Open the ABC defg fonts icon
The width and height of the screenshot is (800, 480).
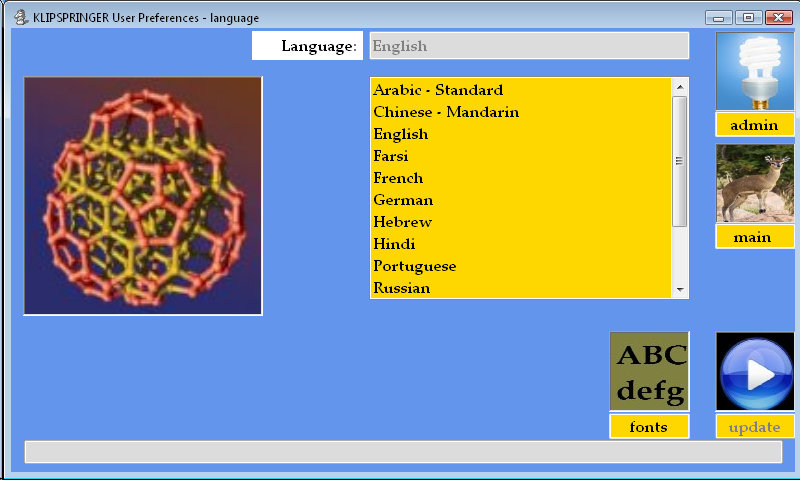coord(649,371)
